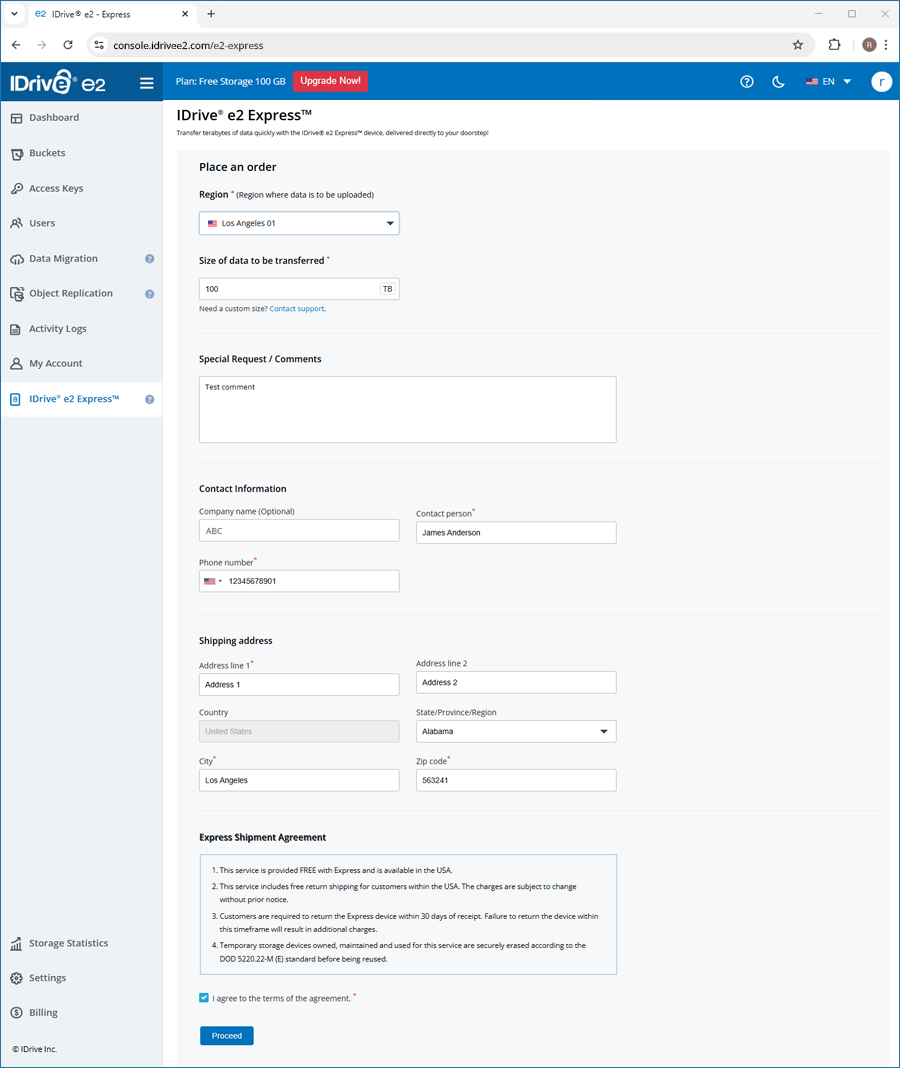Go back in browser history
Viewport: 900px width, 1068px height.
tap(16, 45)
